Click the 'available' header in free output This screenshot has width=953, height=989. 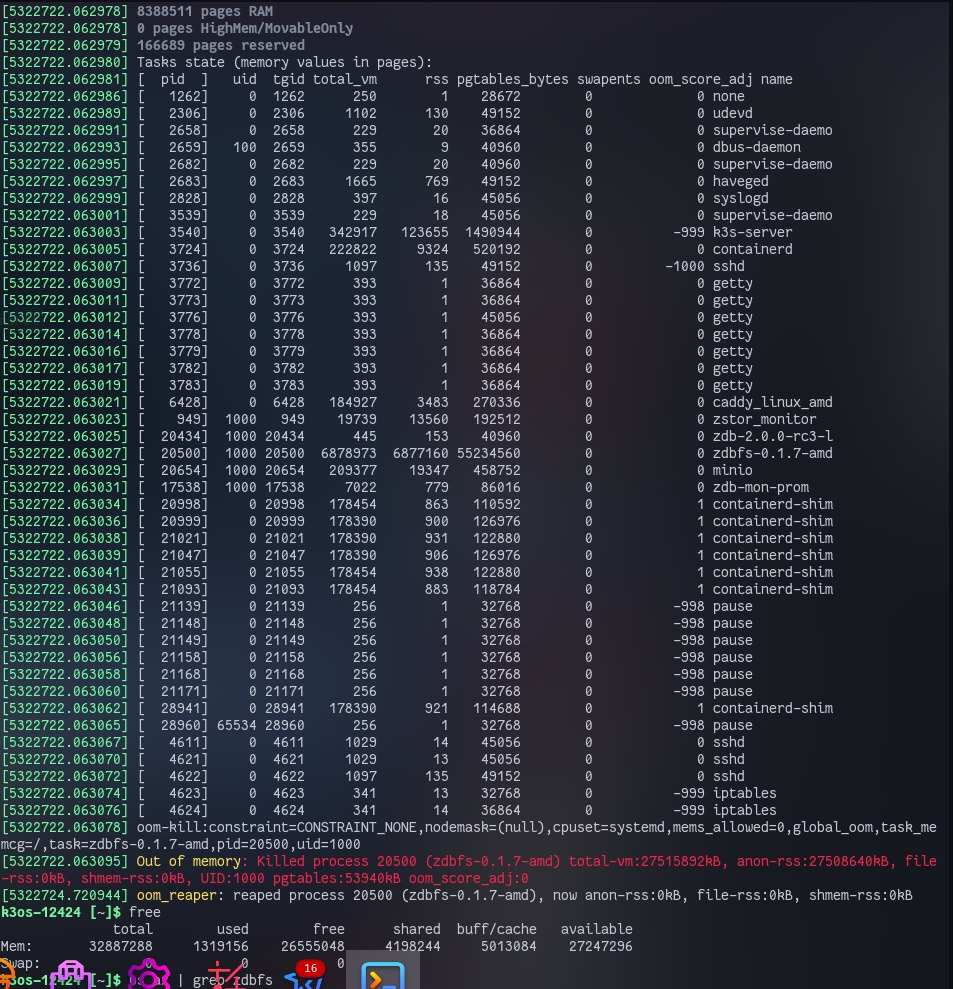(x=596, y=930)
